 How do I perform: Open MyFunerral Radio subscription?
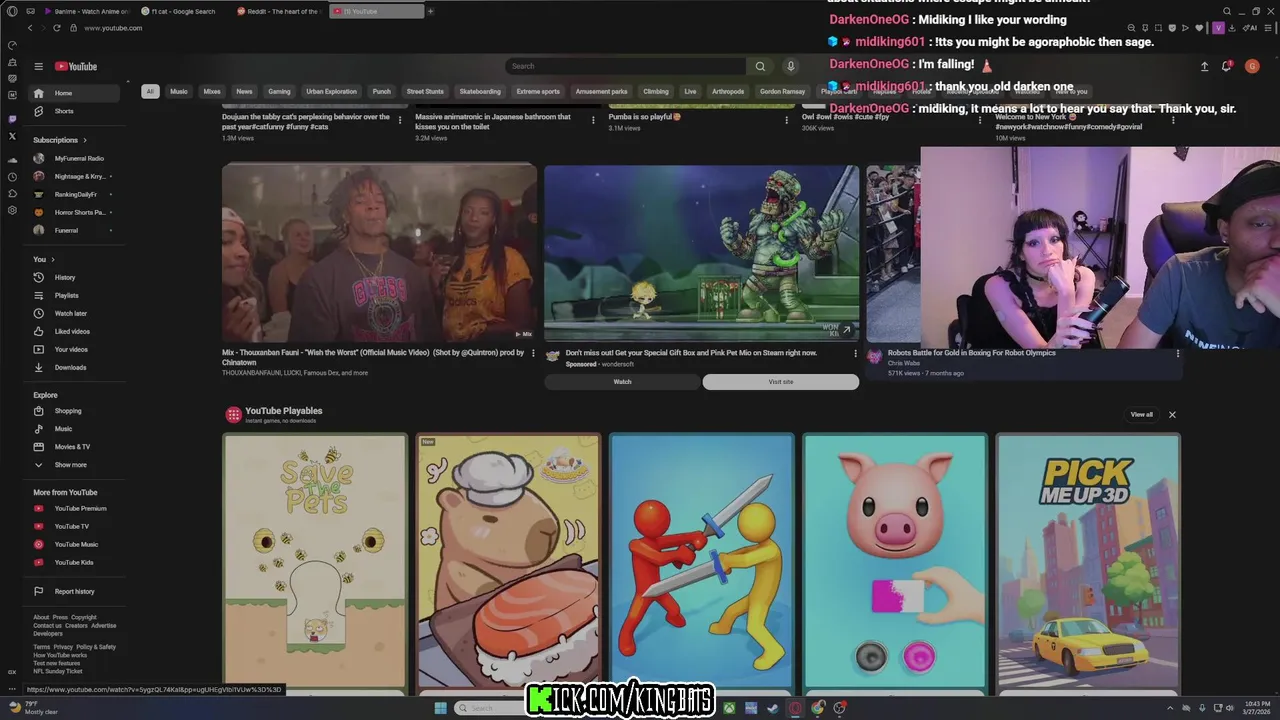click(x=74, y=158)
